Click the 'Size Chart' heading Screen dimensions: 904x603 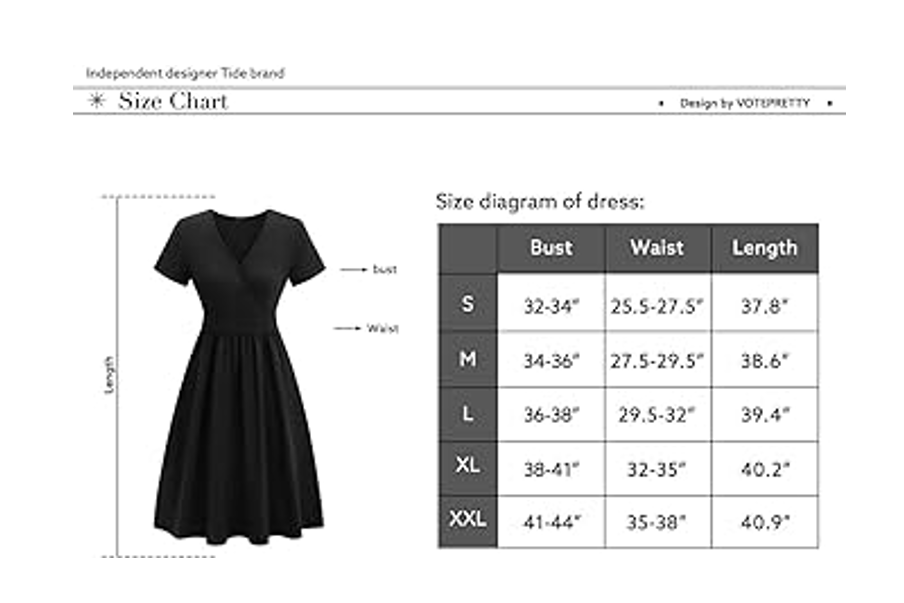click(x=173, y=101)
